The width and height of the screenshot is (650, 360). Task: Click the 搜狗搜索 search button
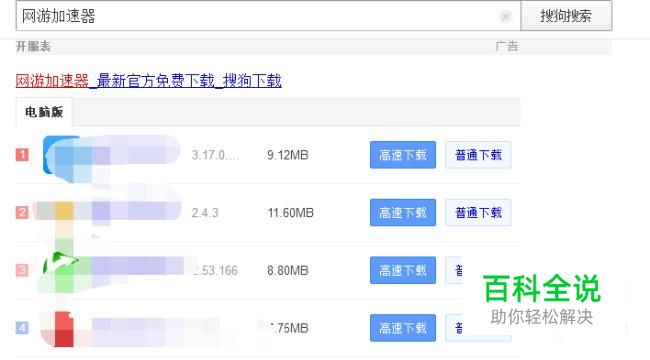(x=566, y=16)
